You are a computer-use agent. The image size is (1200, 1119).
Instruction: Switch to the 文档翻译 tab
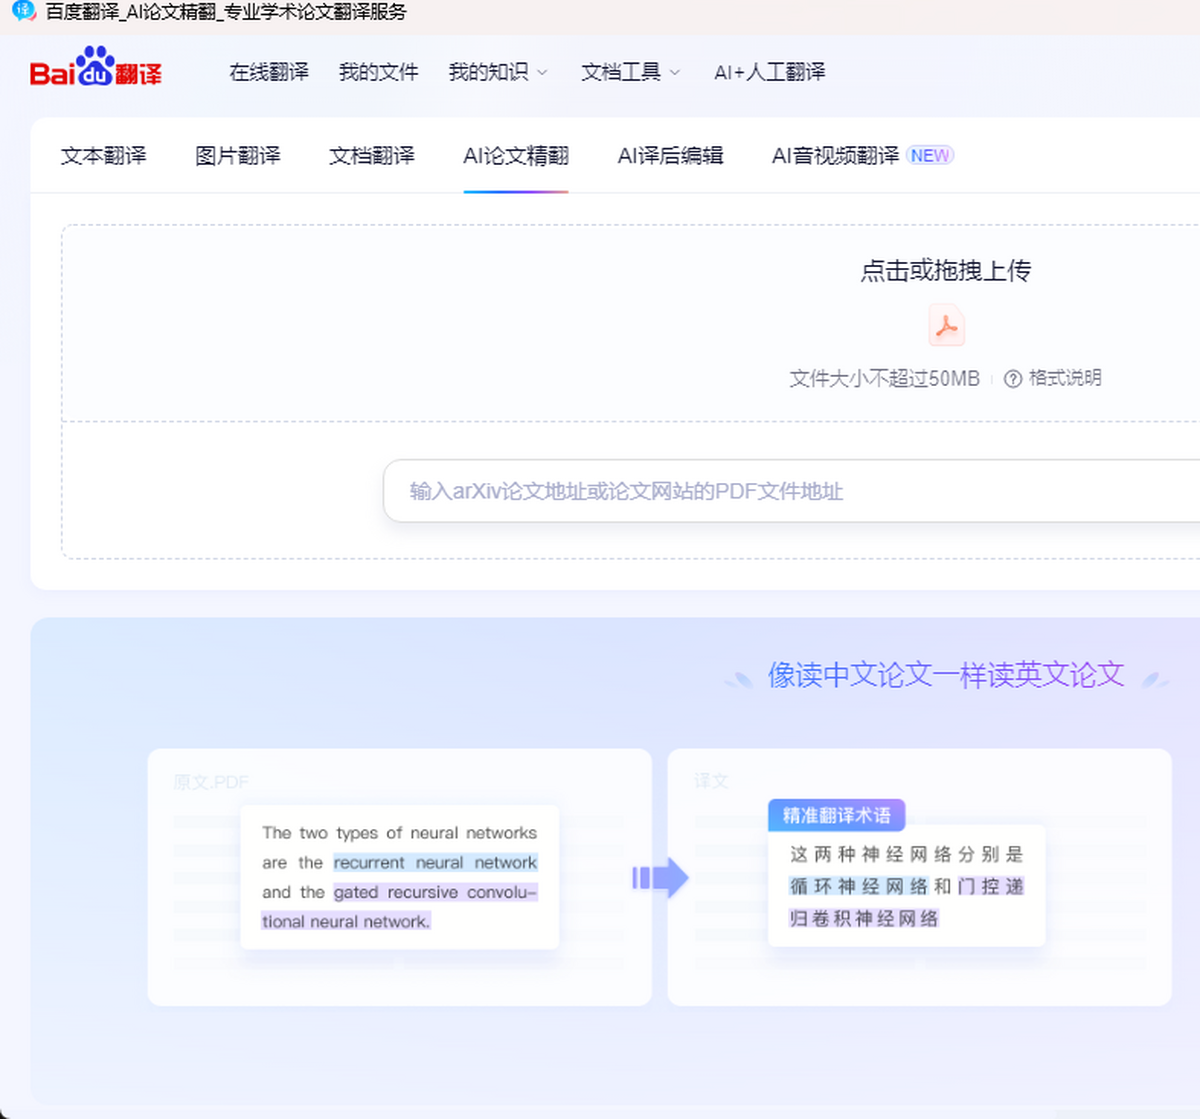[372, 156]
